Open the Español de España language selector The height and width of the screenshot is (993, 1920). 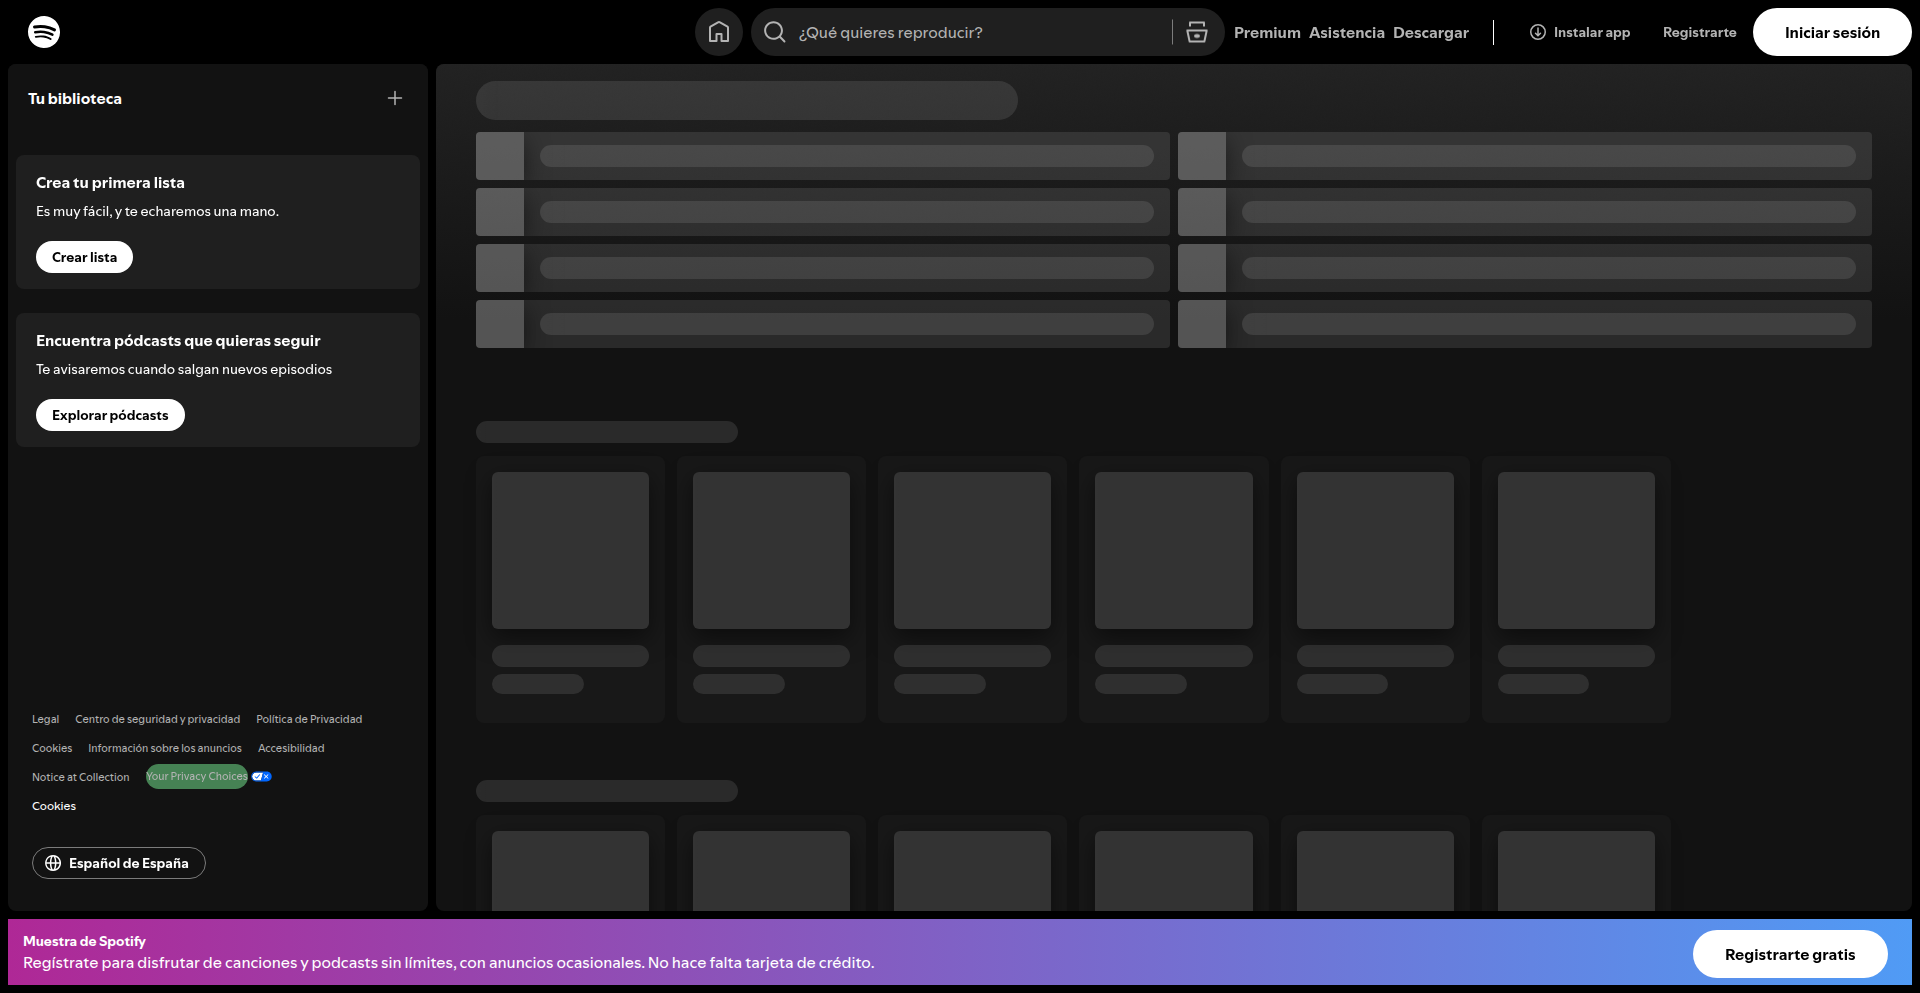click(119, 863)
